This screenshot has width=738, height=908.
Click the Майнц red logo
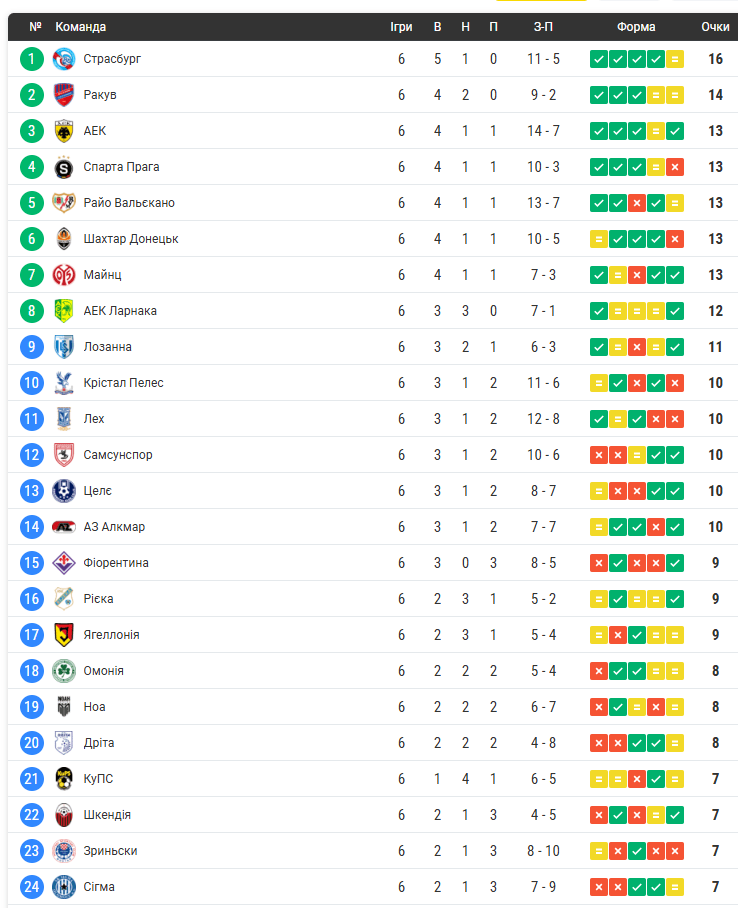point(64,275)
